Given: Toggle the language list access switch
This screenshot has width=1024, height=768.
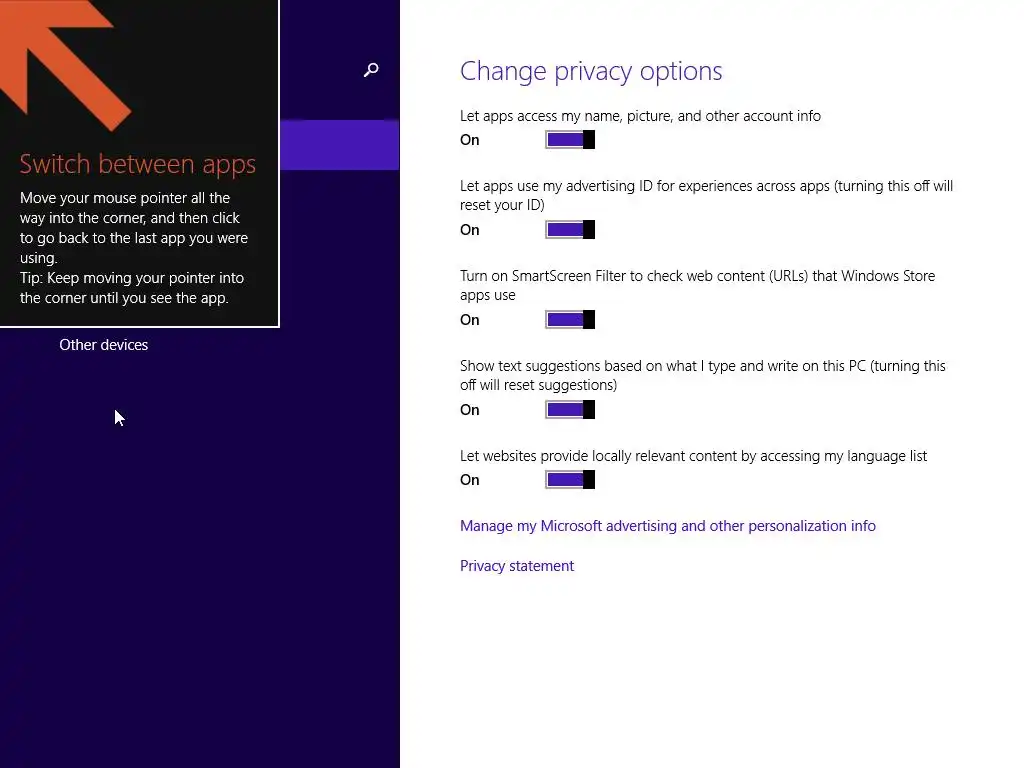Looking at the screenshot, I should tap(570, 480).
